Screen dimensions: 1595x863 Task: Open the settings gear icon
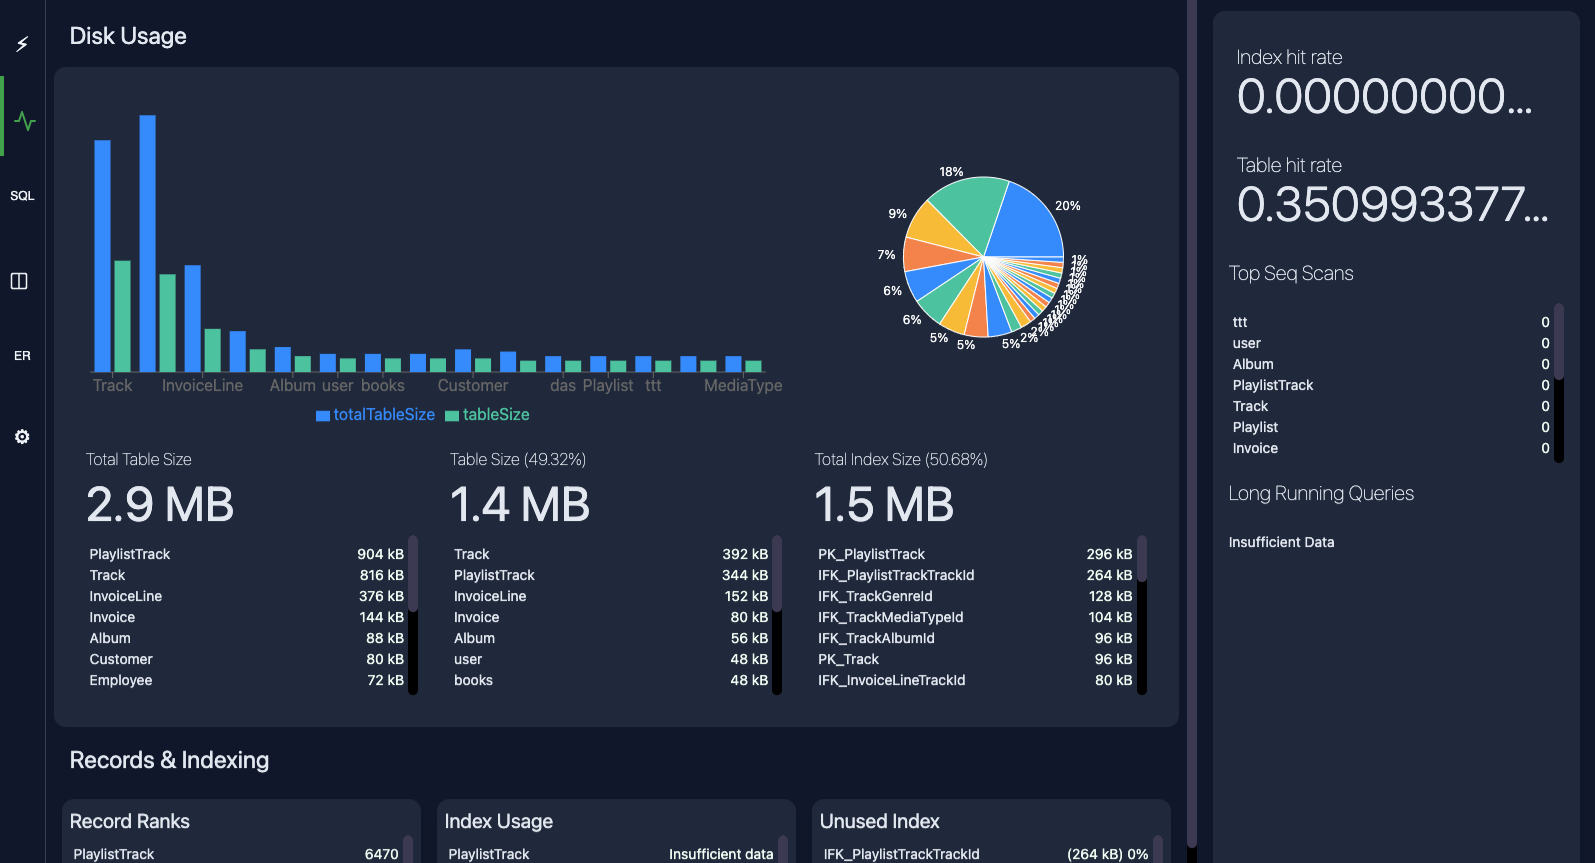(x=22, y=437)
